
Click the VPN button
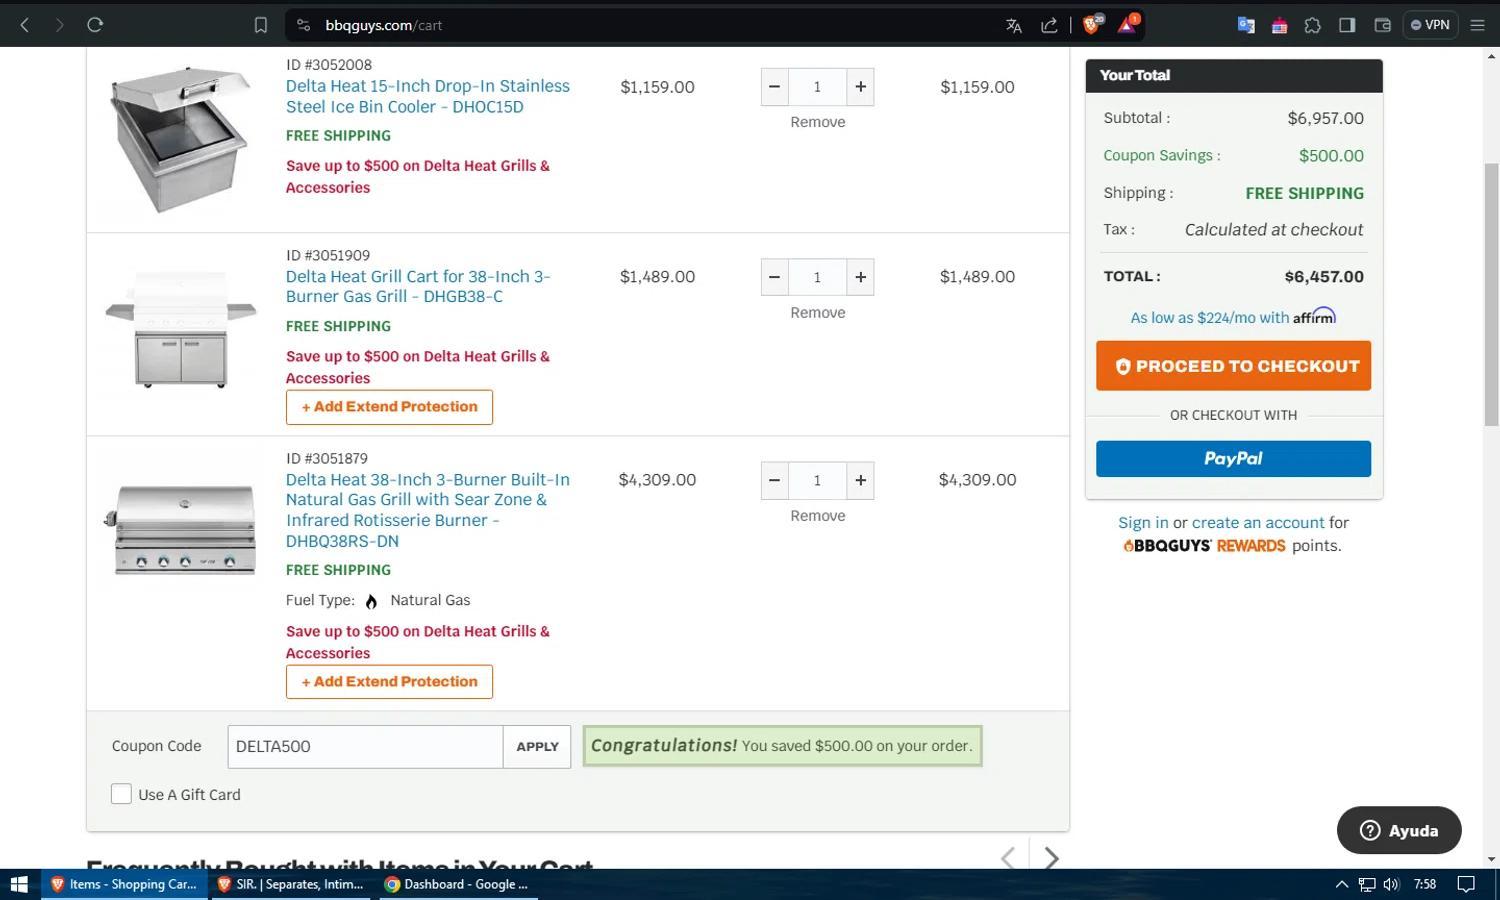click(1430, 25)
